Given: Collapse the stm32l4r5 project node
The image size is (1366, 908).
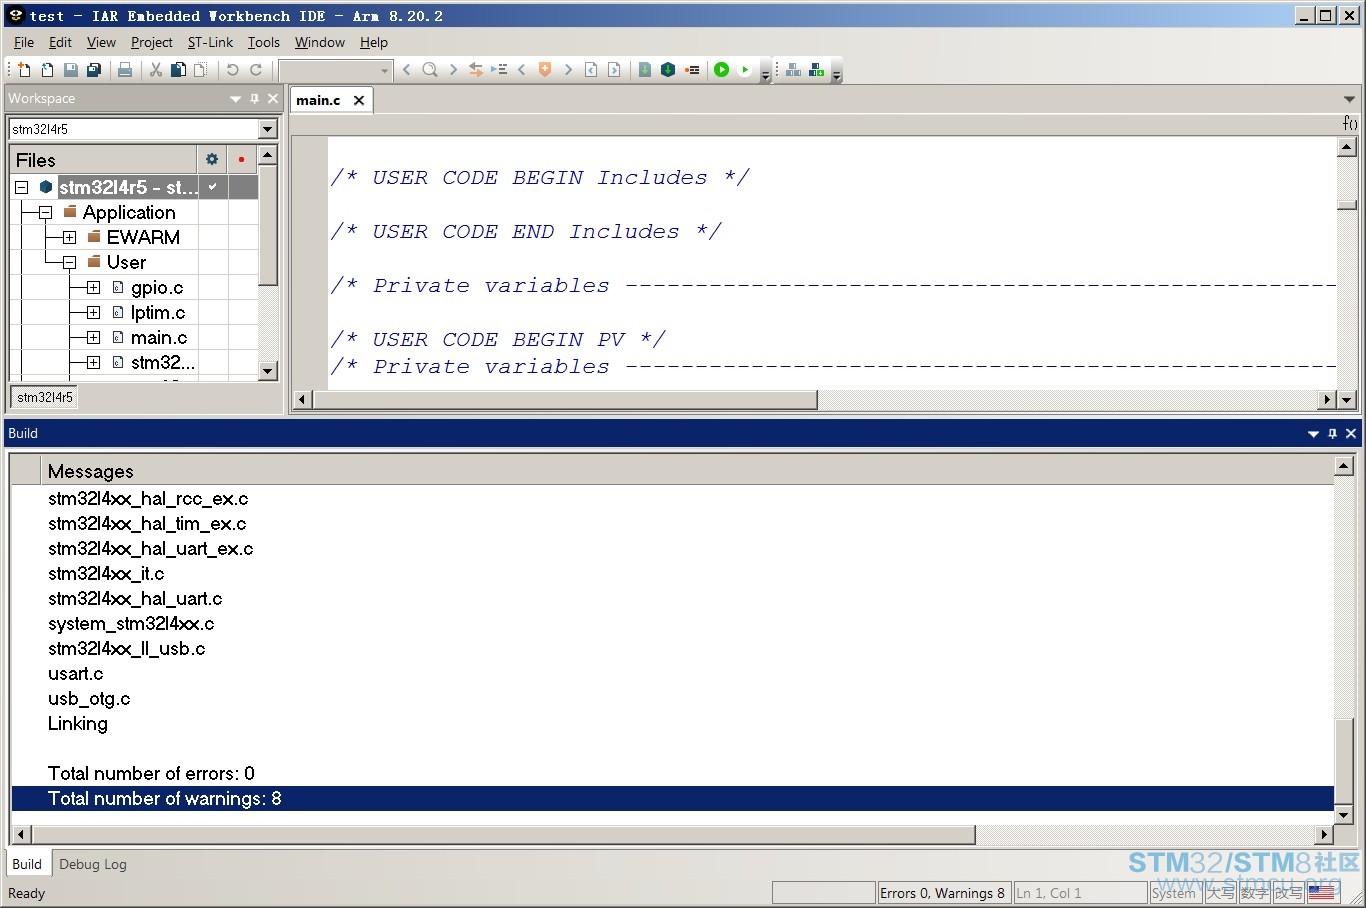Looking at the screenshot, I should 22,187.
